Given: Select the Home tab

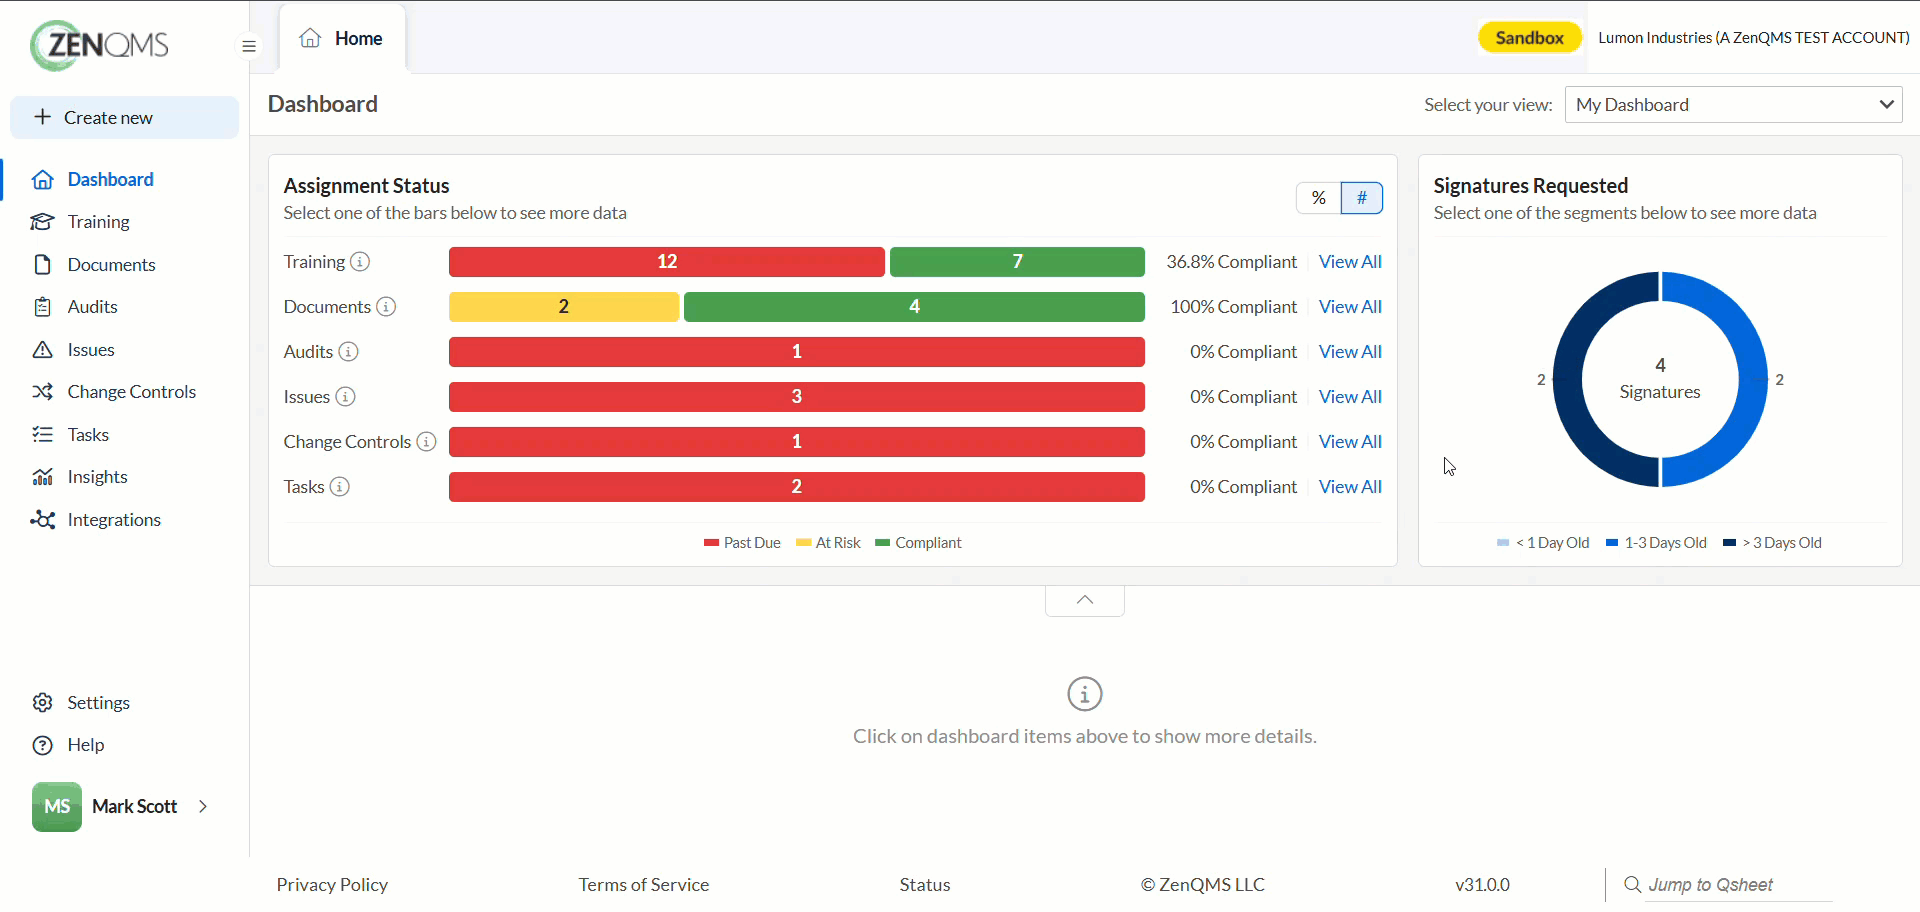Looking at the screenshot, I should pyautogui.click(x=342, y=39).
